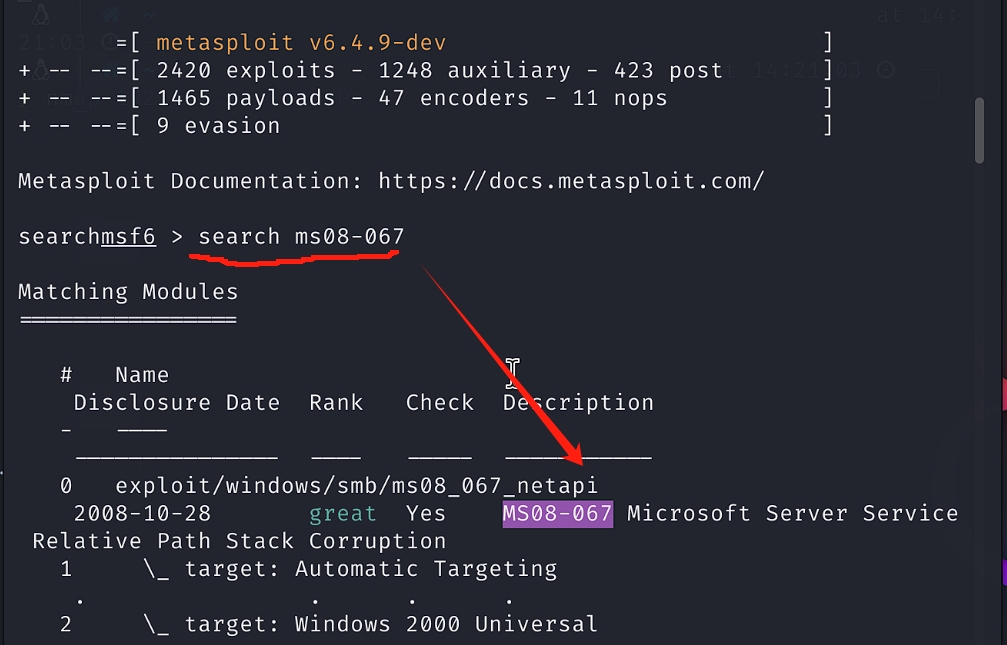The height and width of the screenshot is (645, 1007).
Task: Click the "Description" column header
Action: [578, 403]
